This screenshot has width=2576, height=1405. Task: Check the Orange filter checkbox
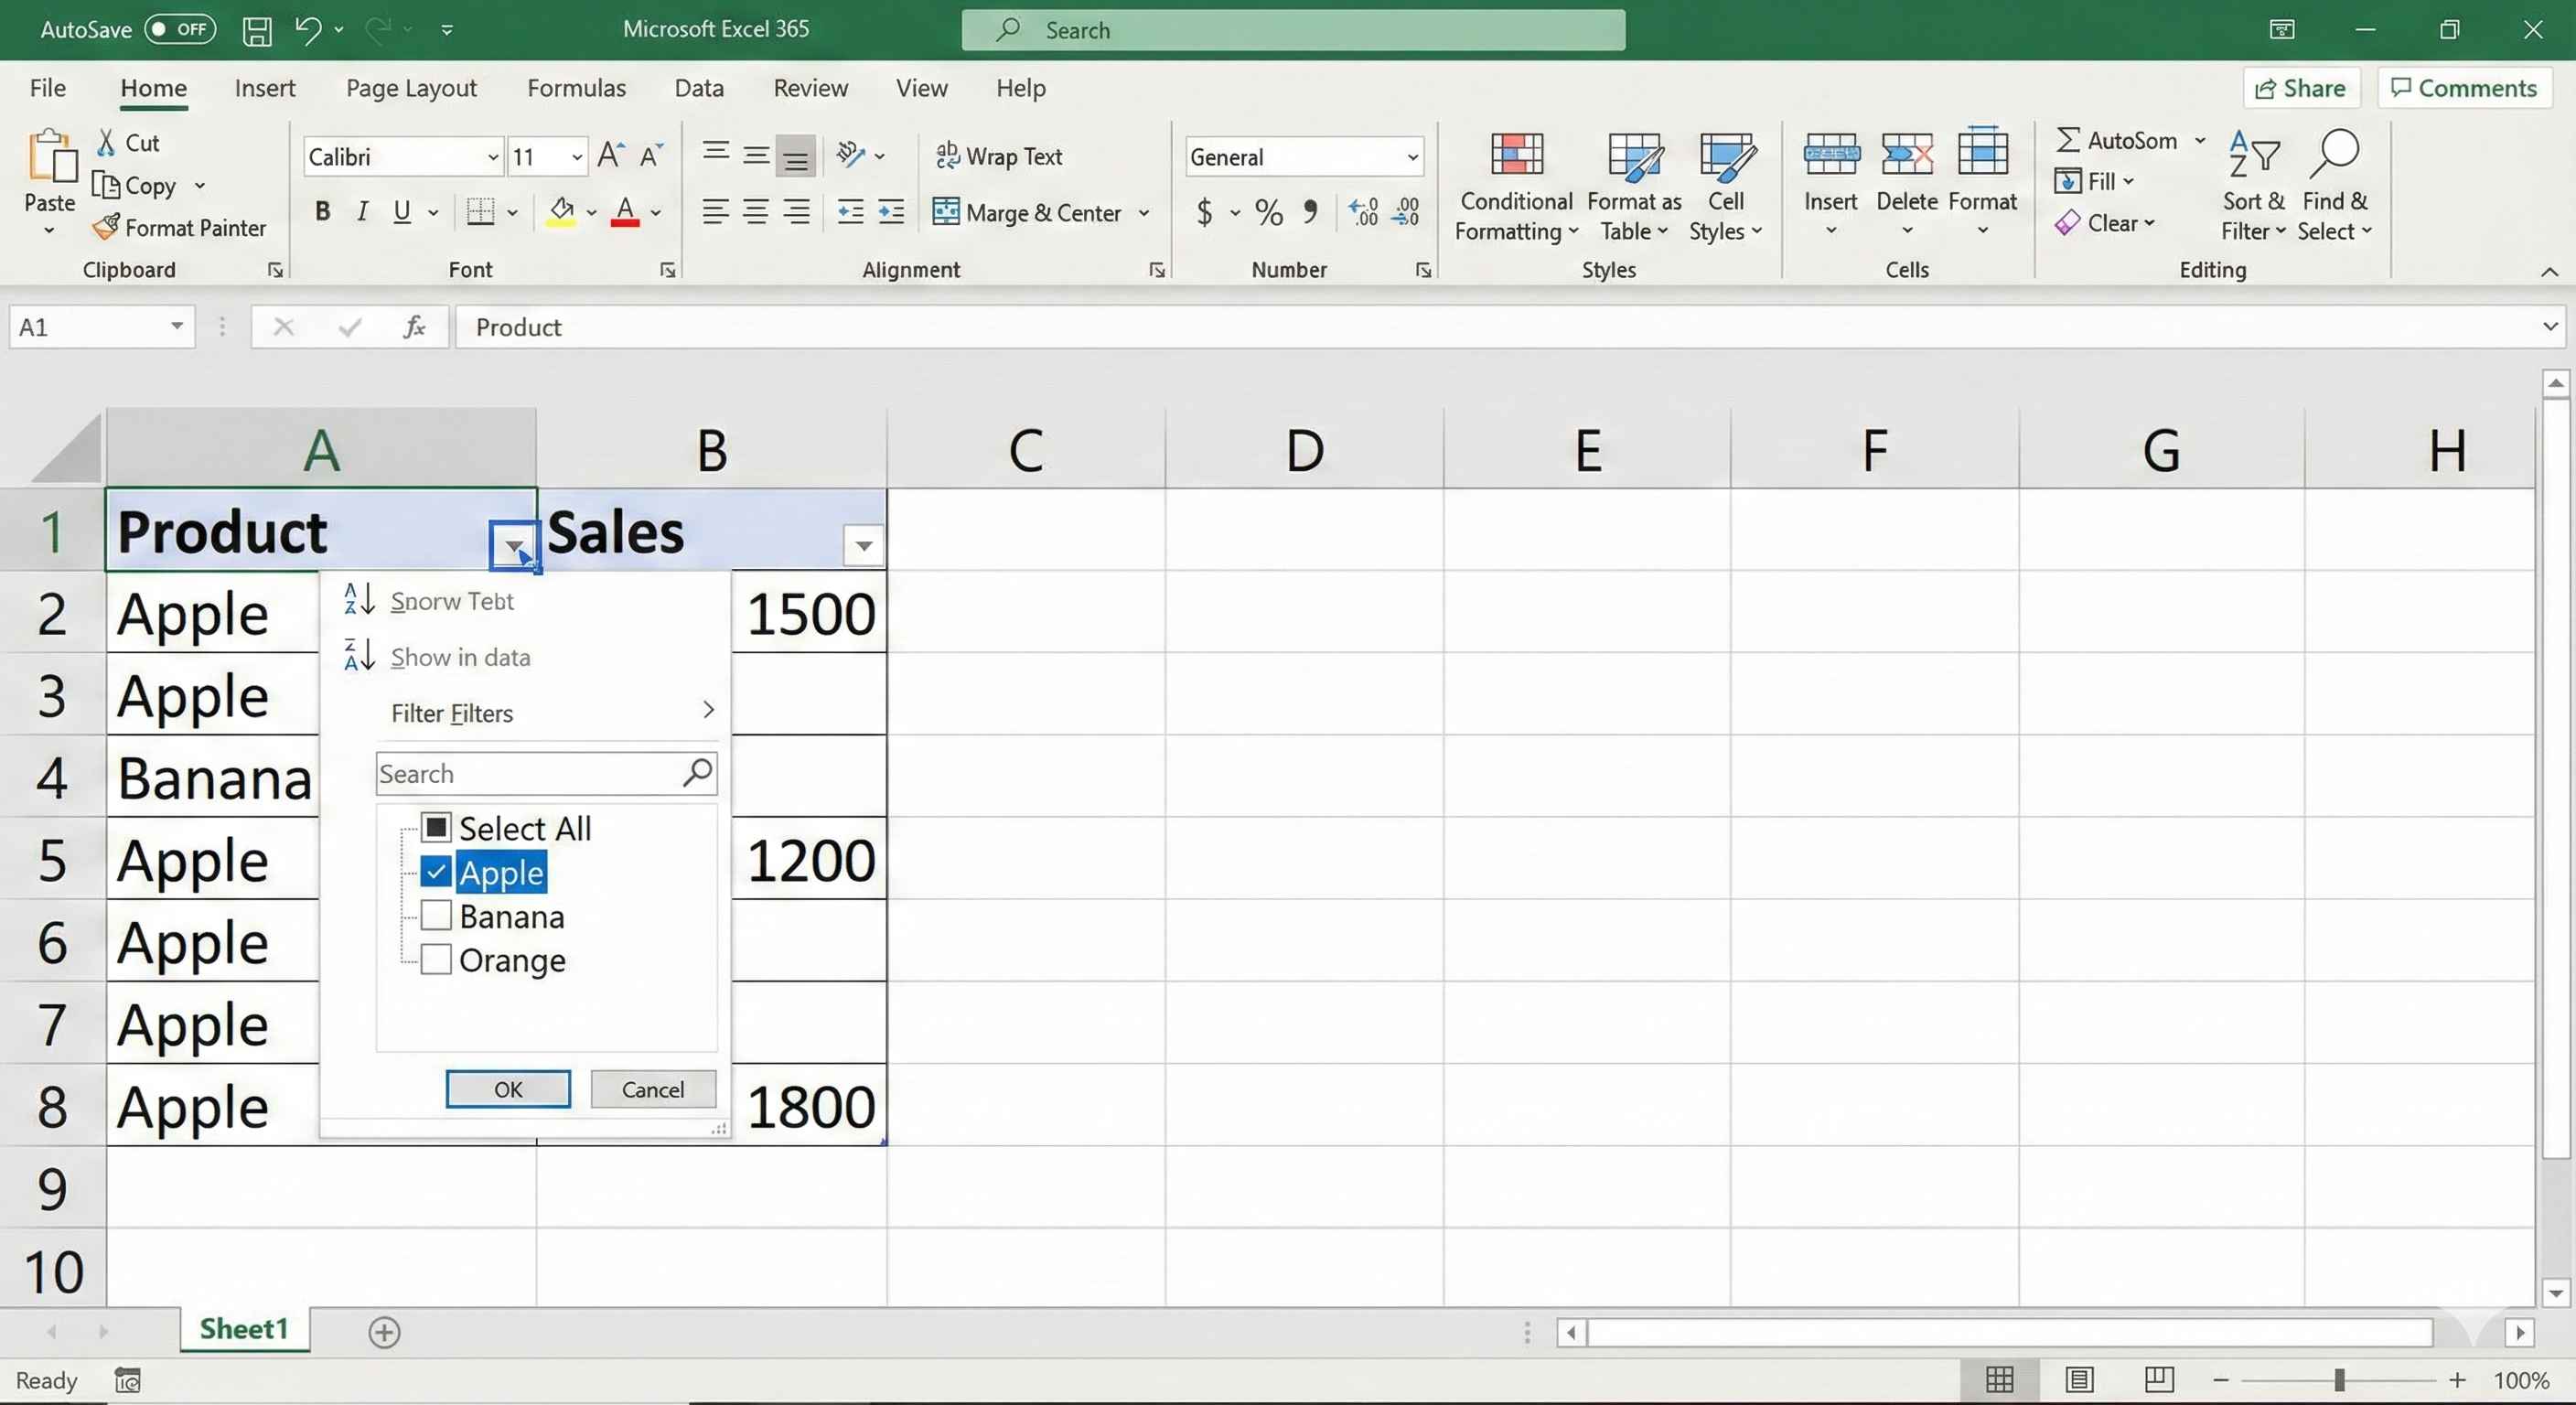(436, 959)
